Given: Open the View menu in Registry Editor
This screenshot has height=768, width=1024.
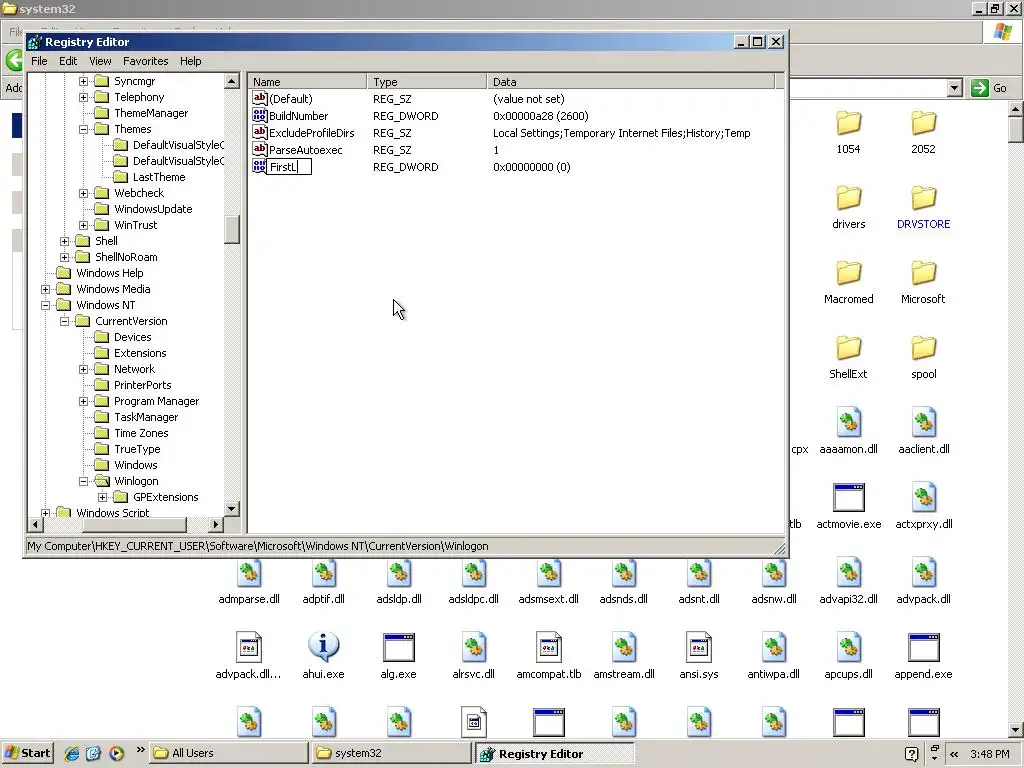Looking at the screenshot, I should tap(100, 61).
